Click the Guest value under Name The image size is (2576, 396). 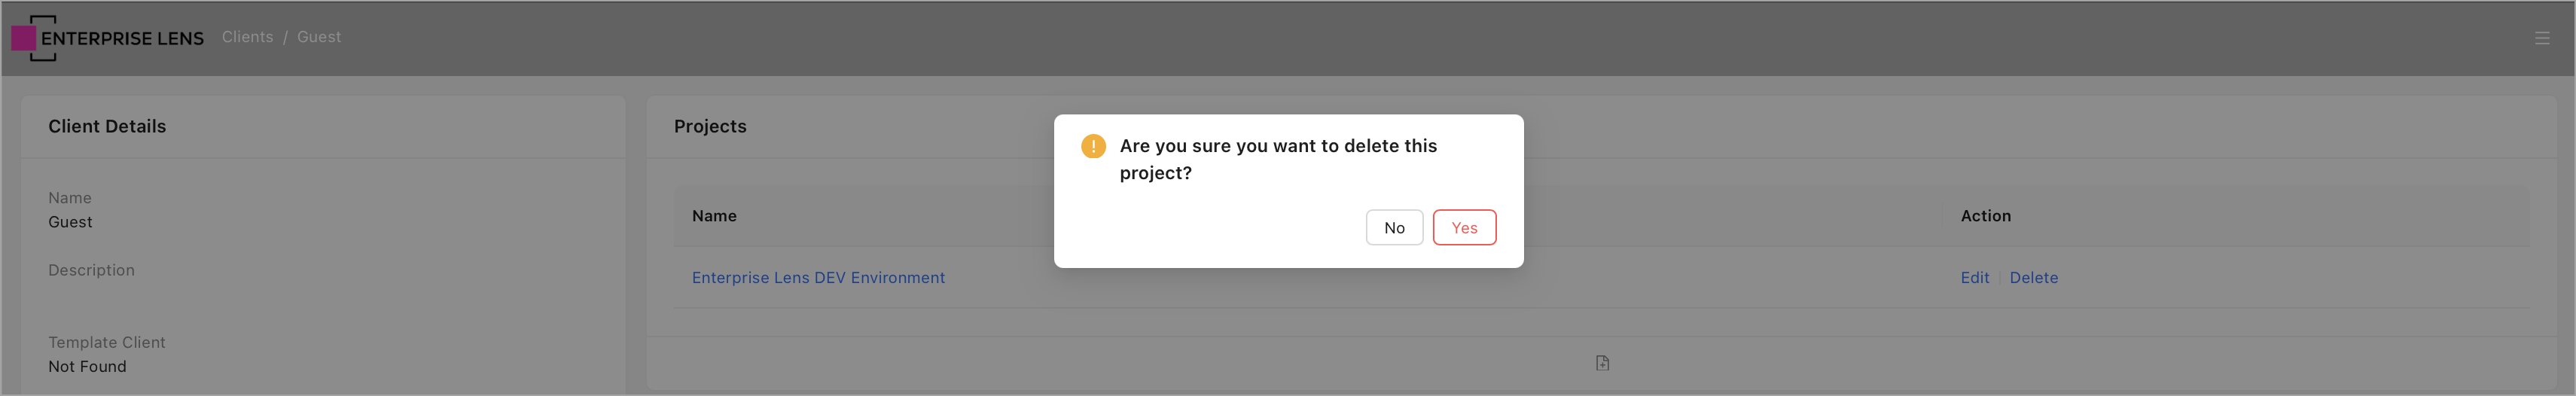point(70,222)
